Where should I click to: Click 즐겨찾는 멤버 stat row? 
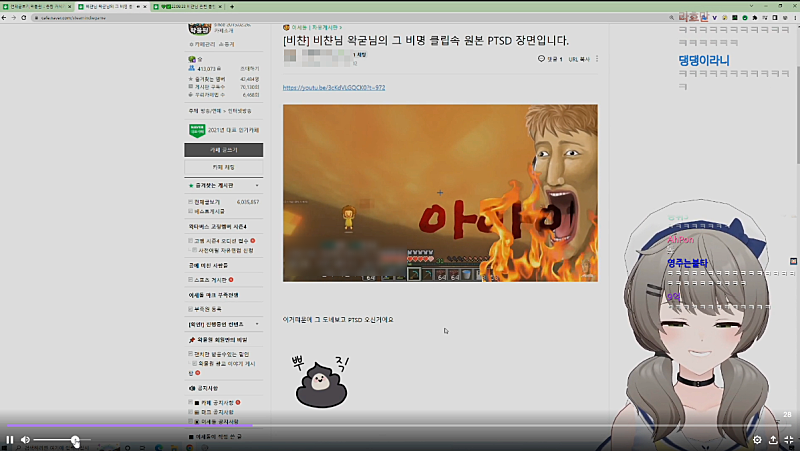point(223,79)
